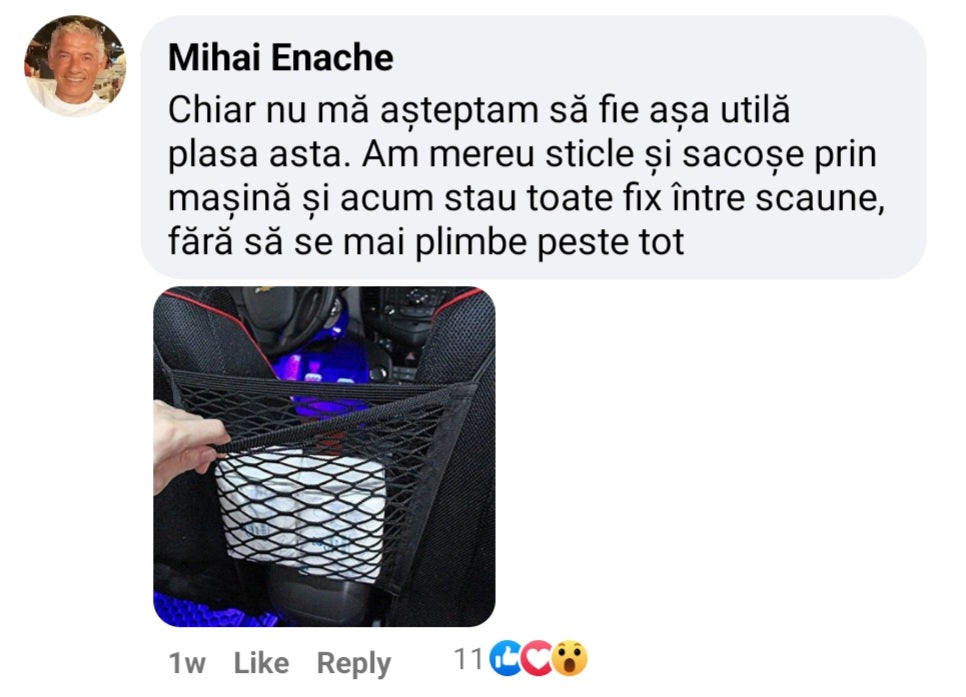This screenshot has height=697, width=966.
Task: Like Mihai Enache's comment
Action: [261, 663]
